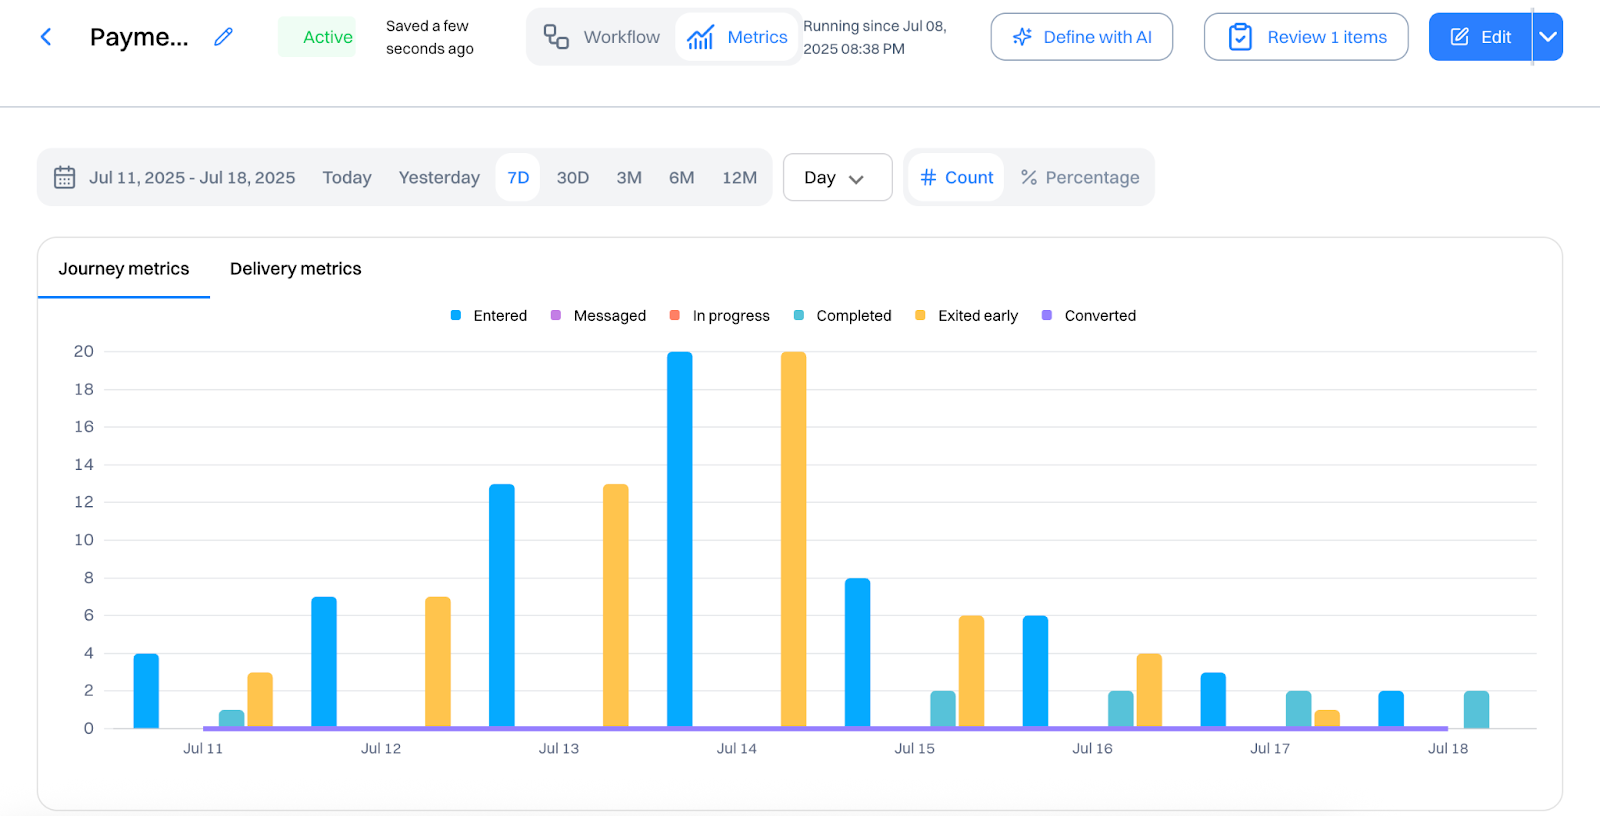Open the Journey metrics tab

coord(124,268)
